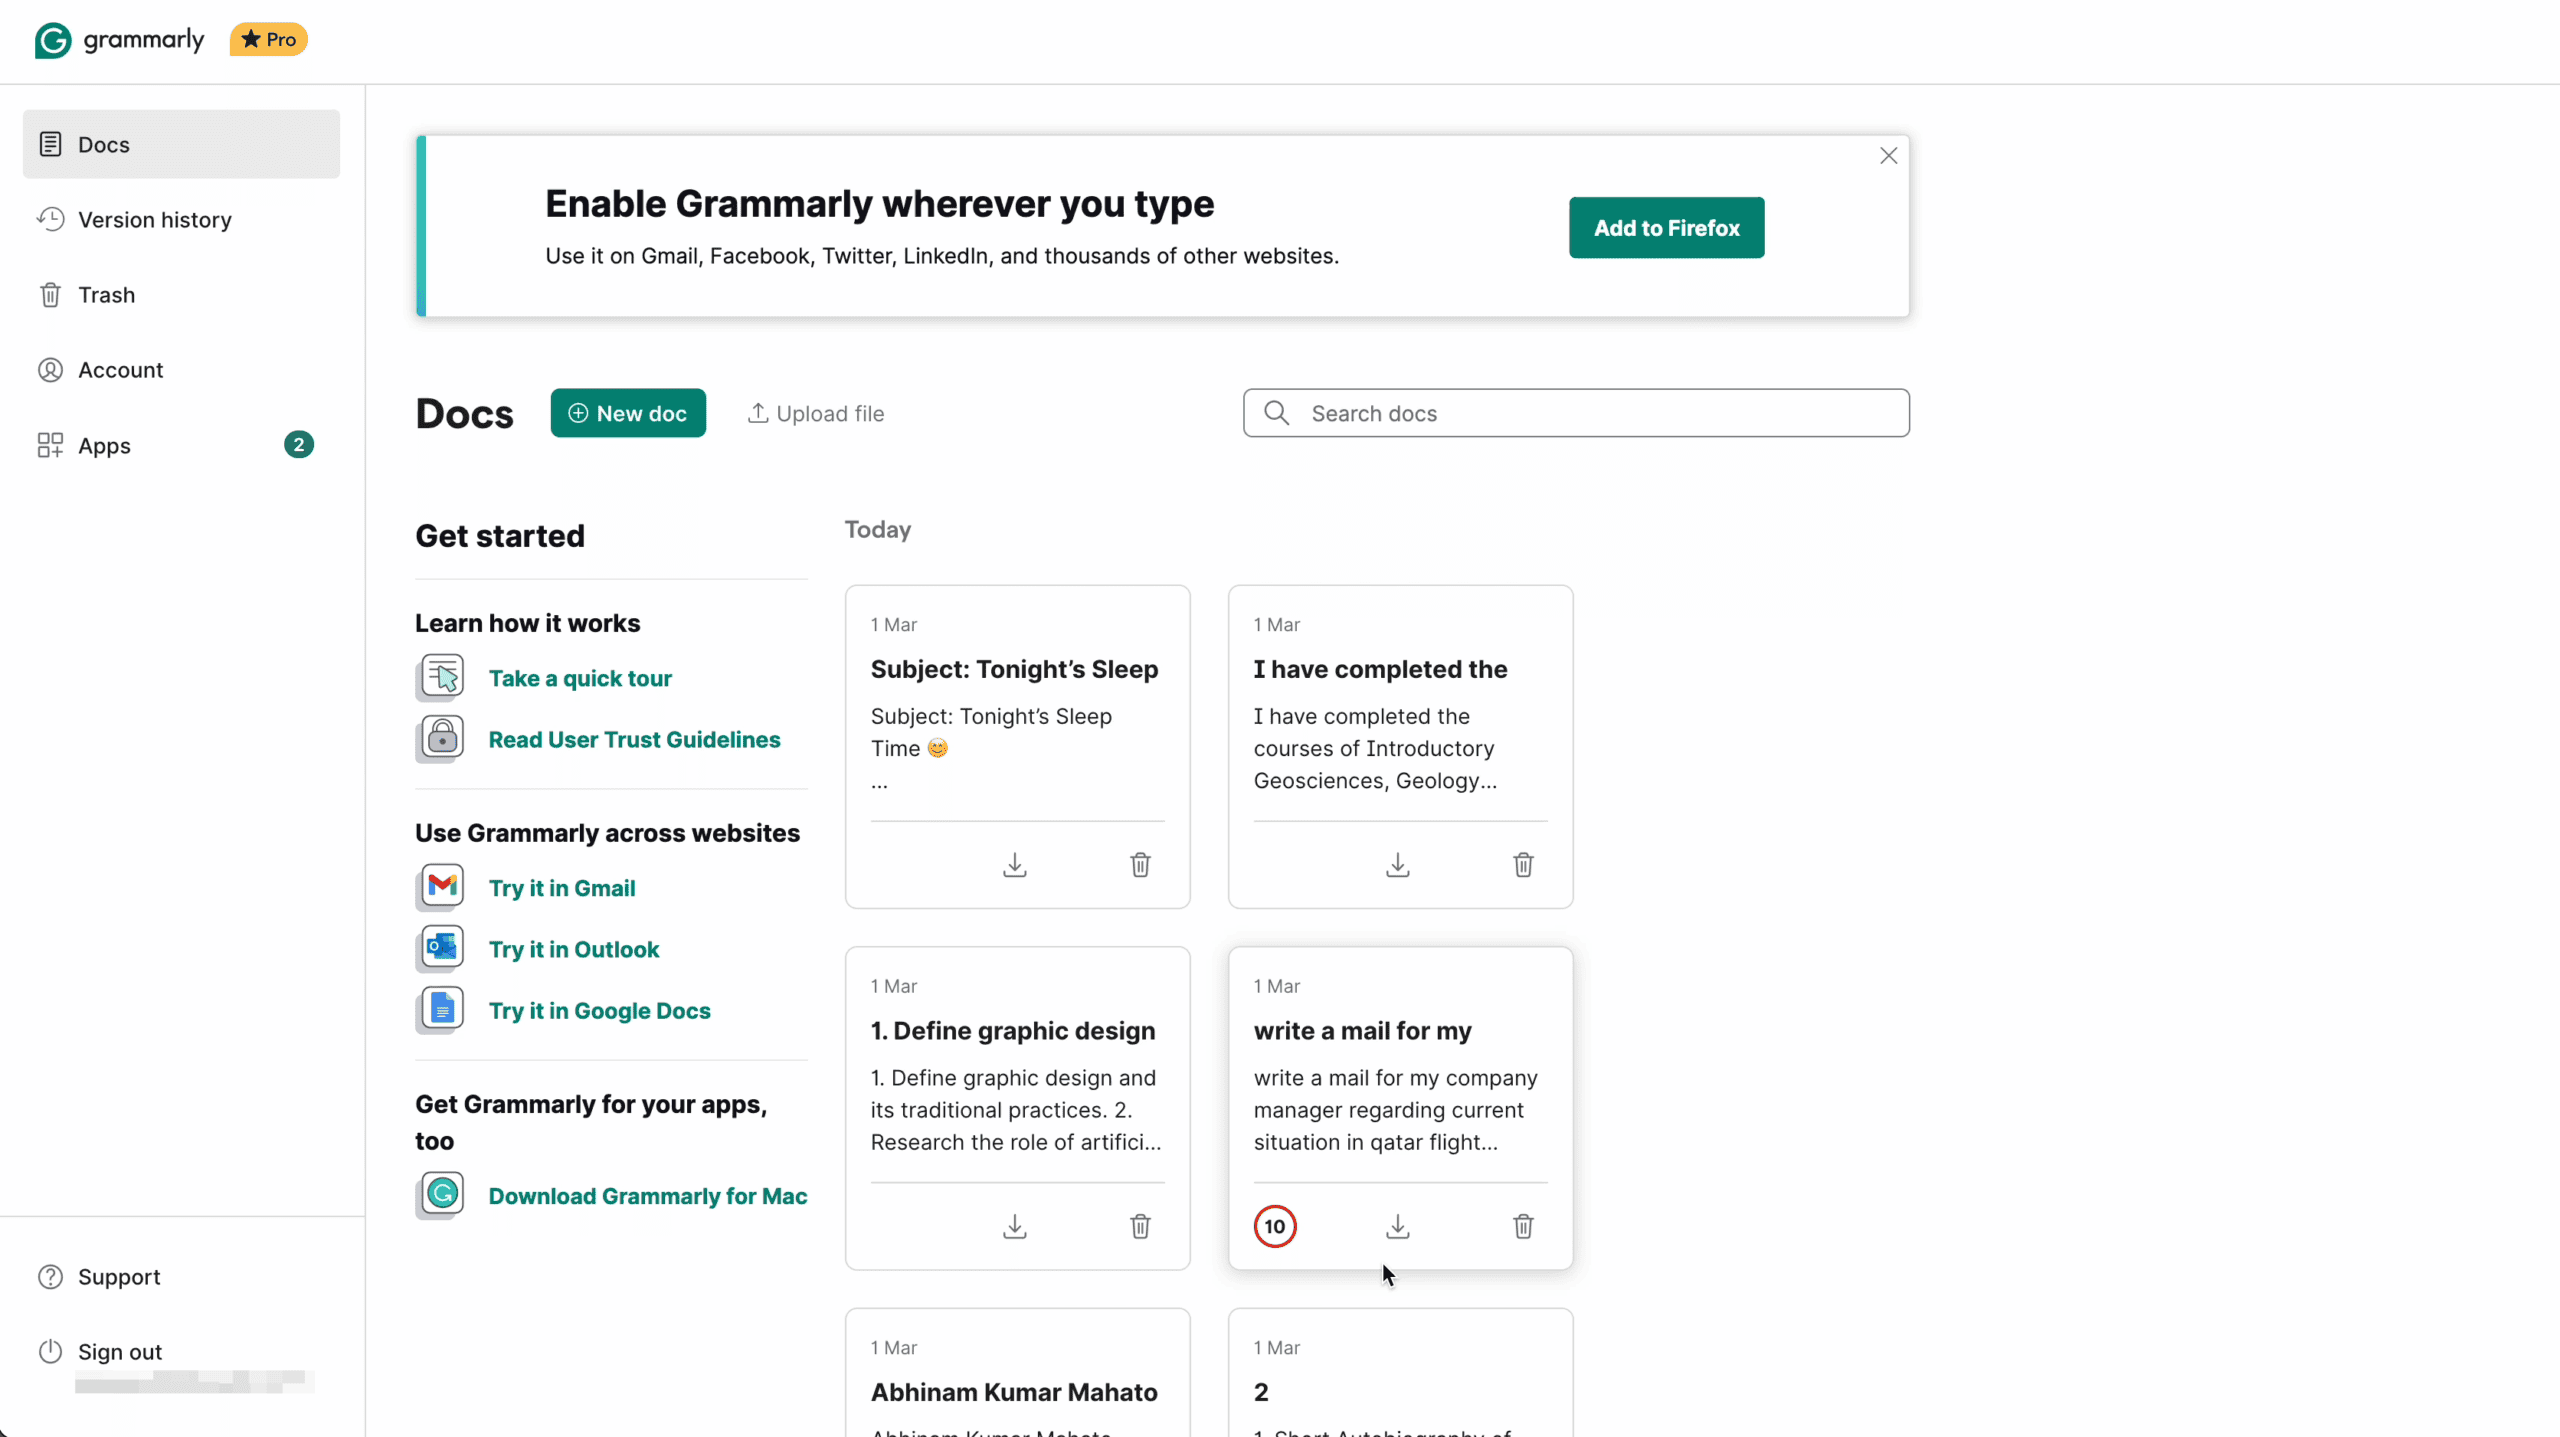Click the suggestions count badge on the mail document
This screenshot has height=1437, width=2560.
tap(1273, 1226)
